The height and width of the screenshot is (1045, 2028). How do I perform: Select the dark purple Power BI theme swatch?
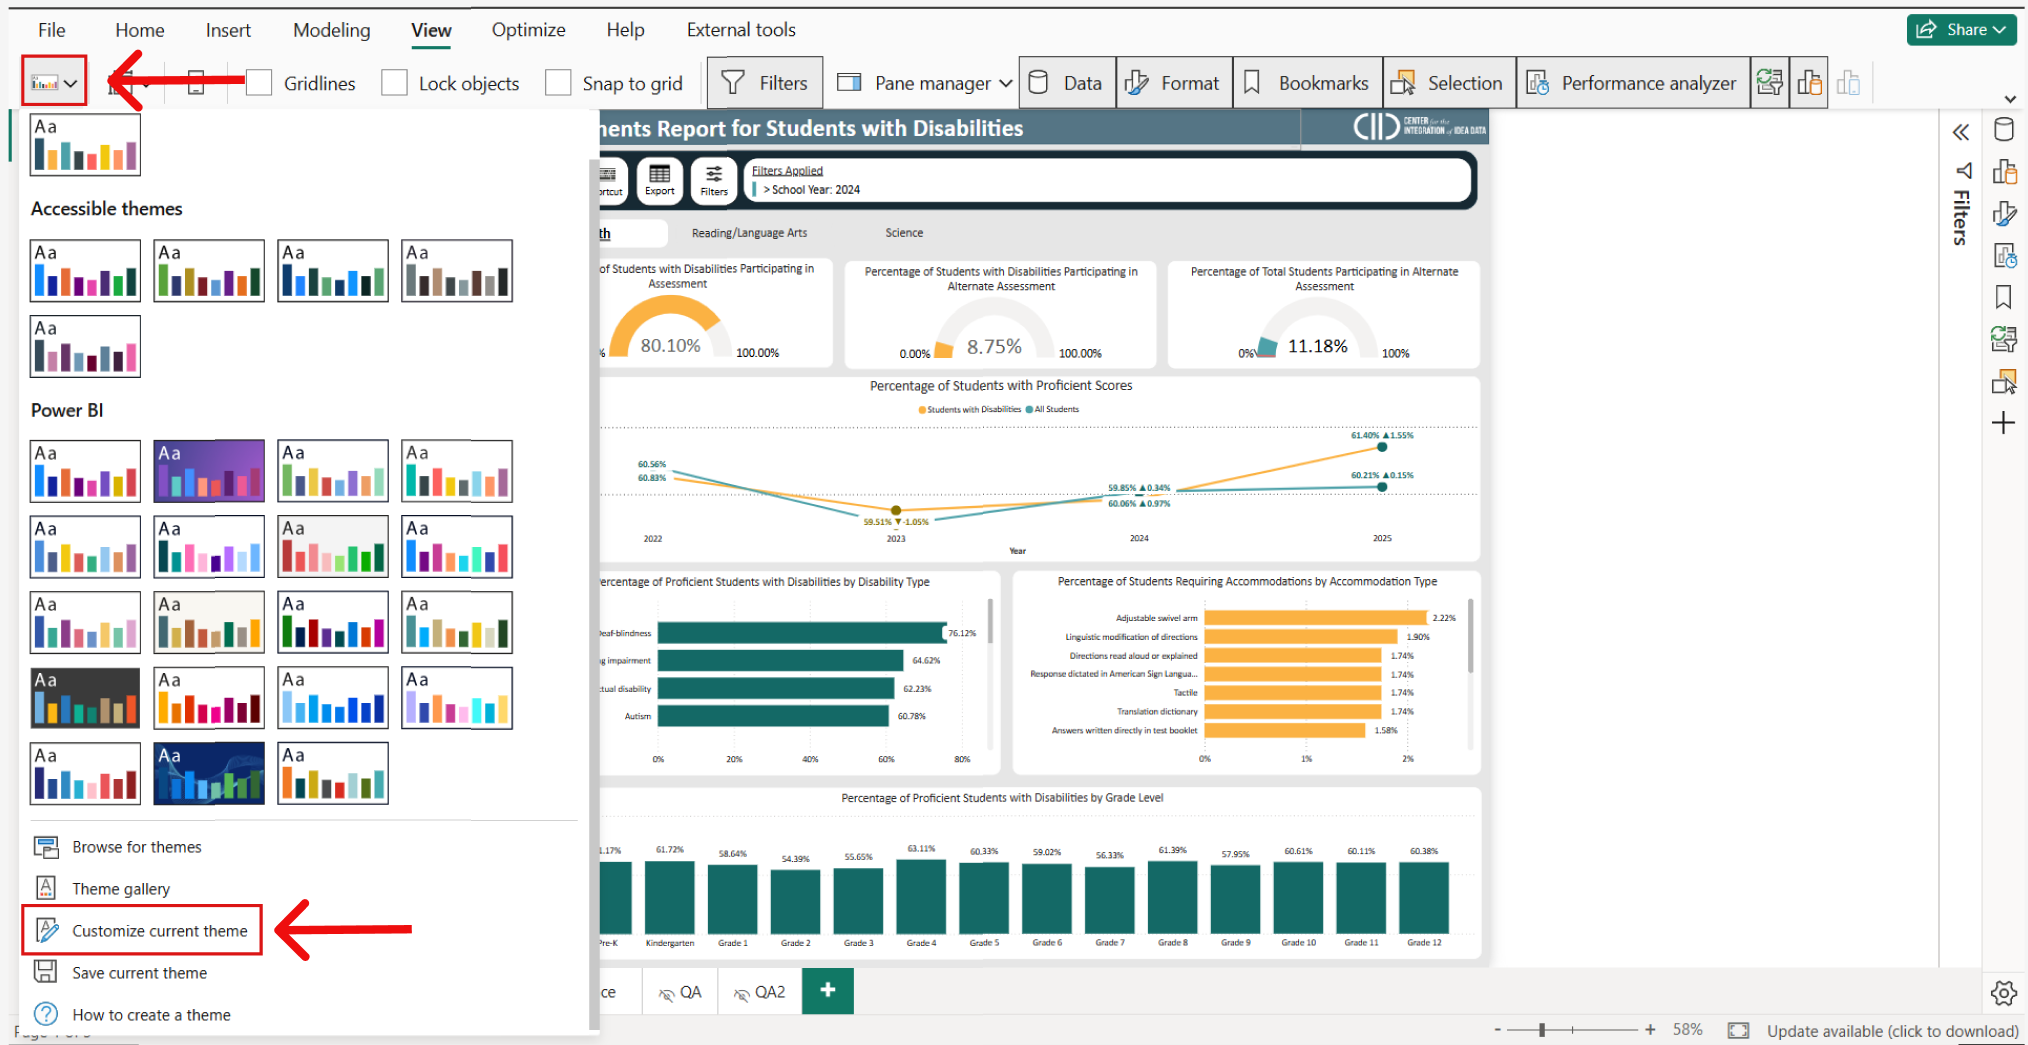[209, 470]
